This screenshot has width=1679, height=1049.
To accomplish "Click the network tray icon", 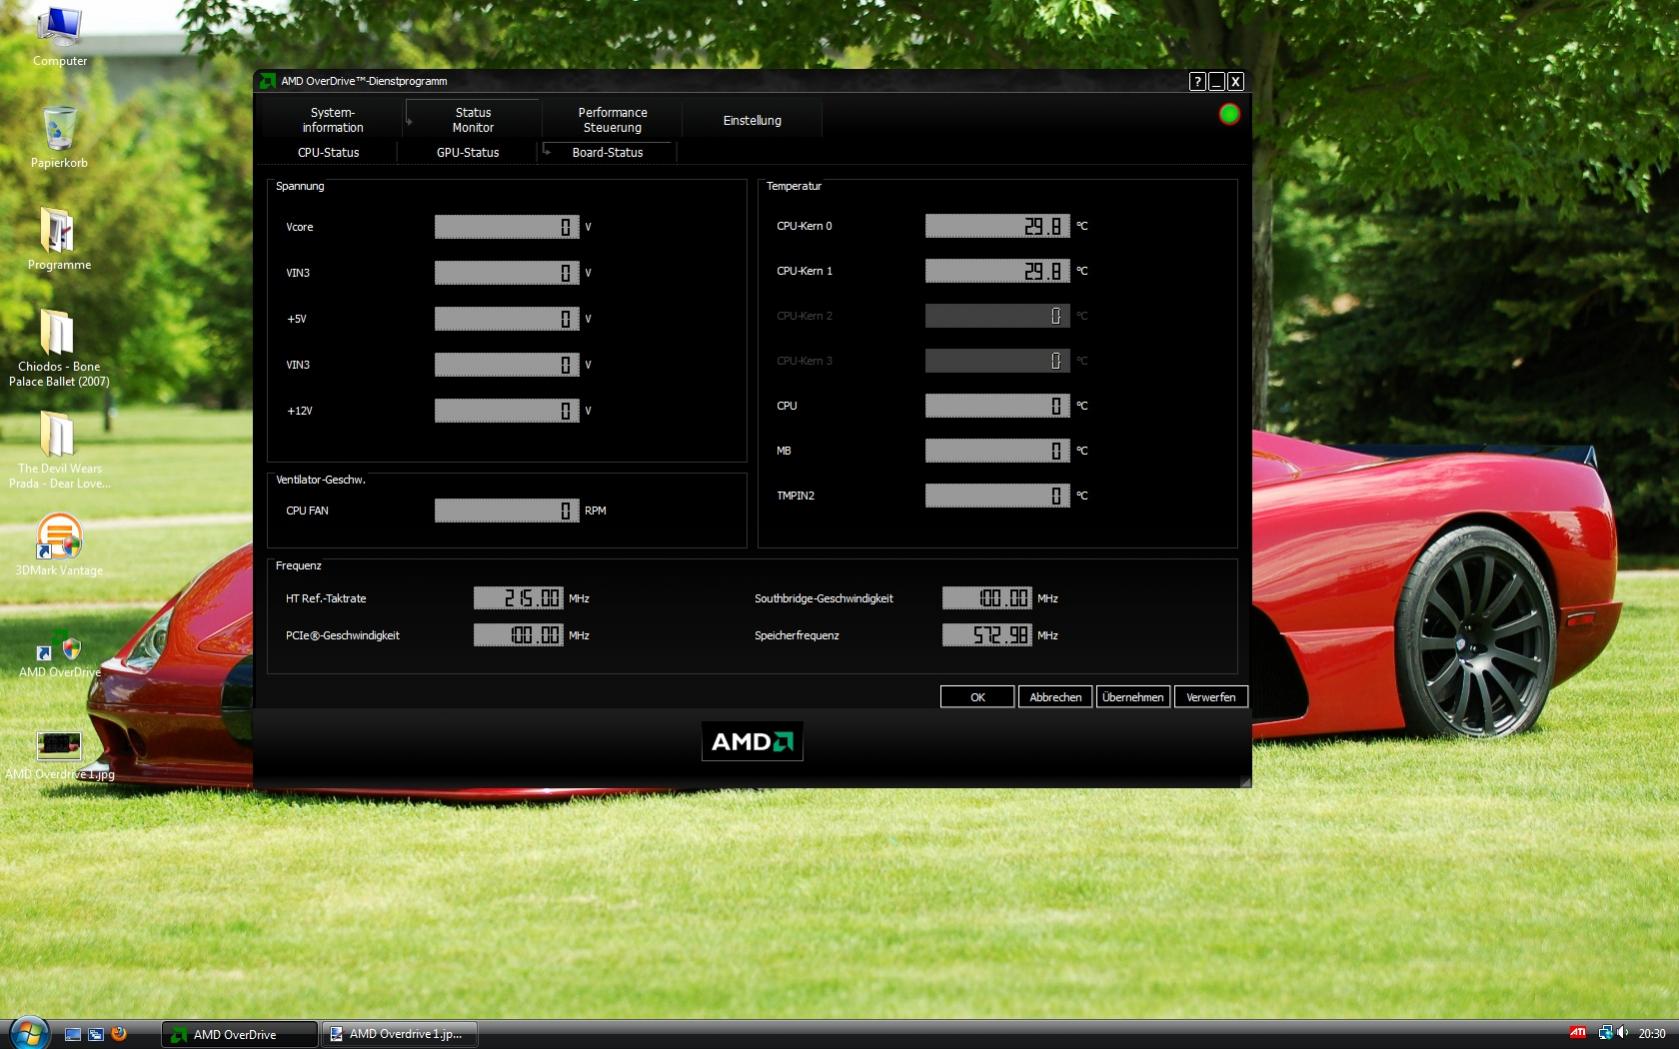I will coord(1605,1033).
